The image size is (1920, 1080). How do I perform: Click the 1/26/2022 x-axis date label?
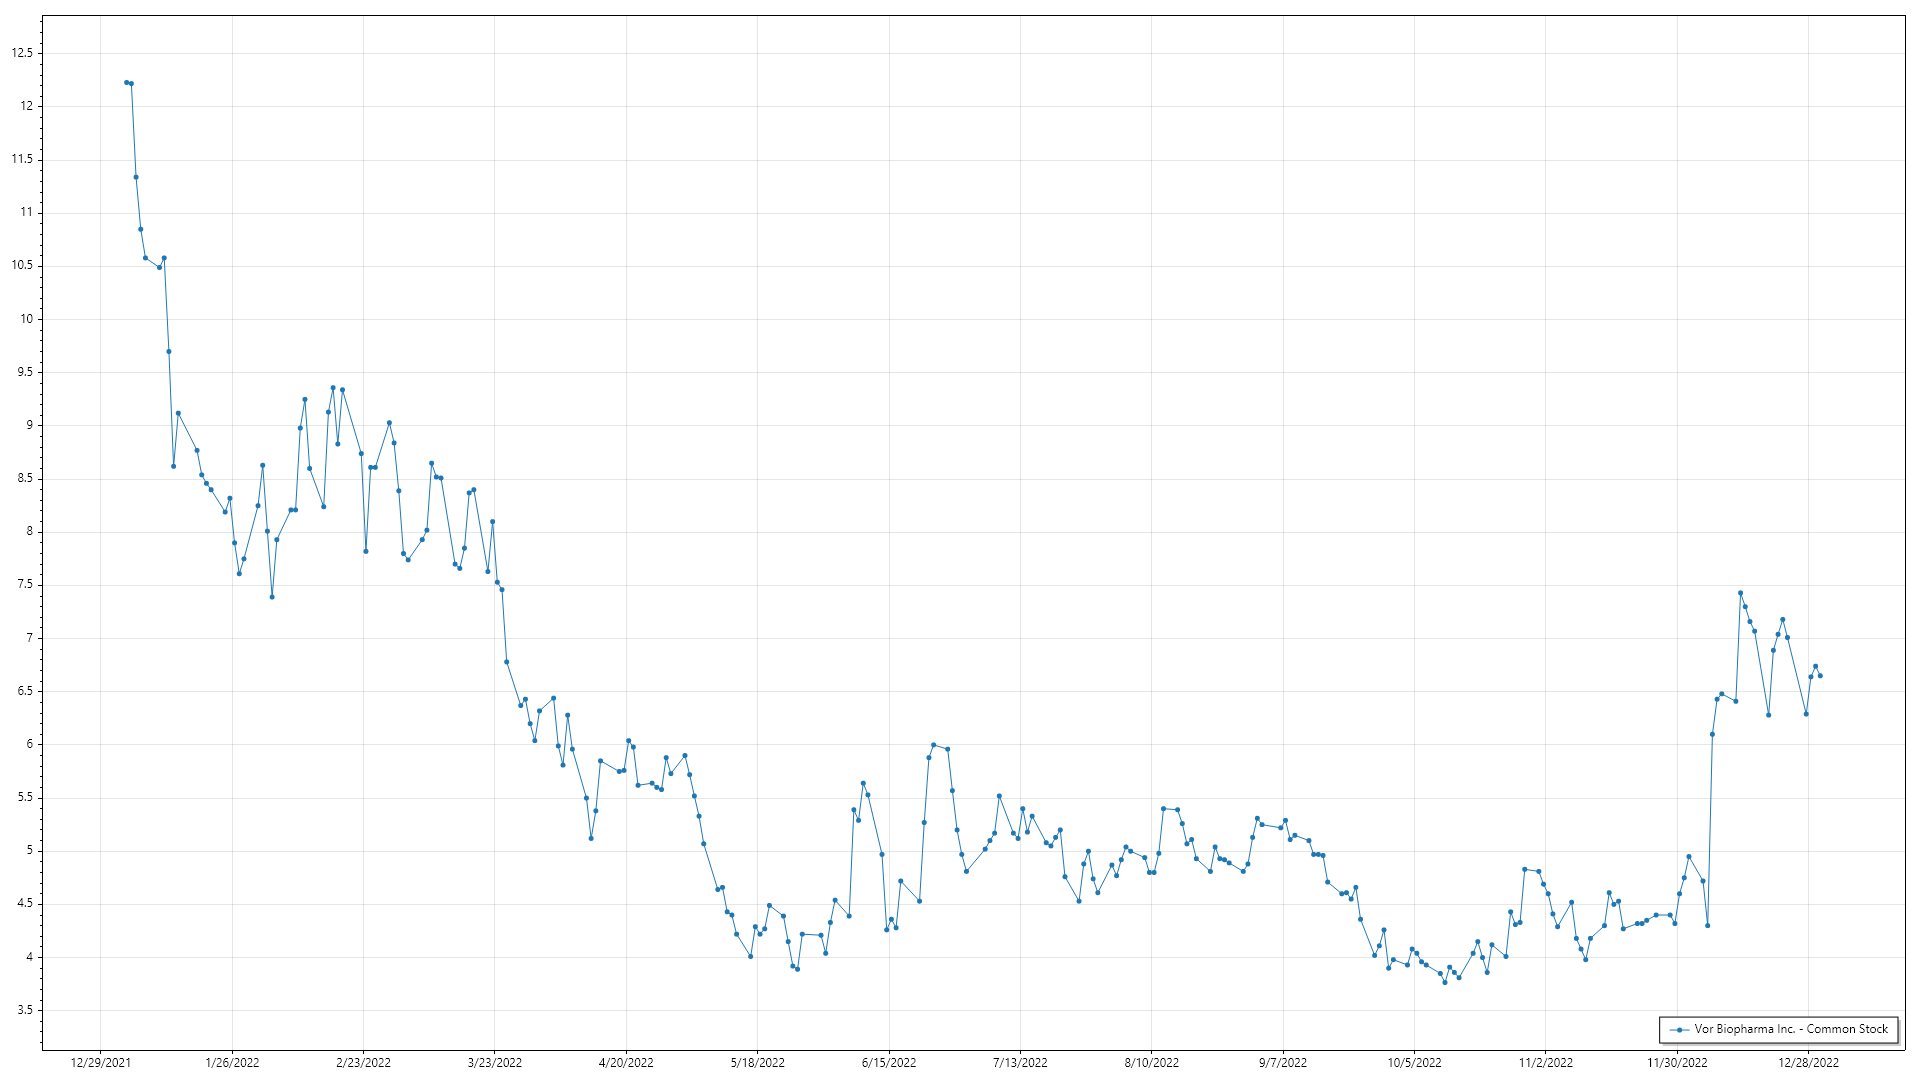tap(232, 1063)
